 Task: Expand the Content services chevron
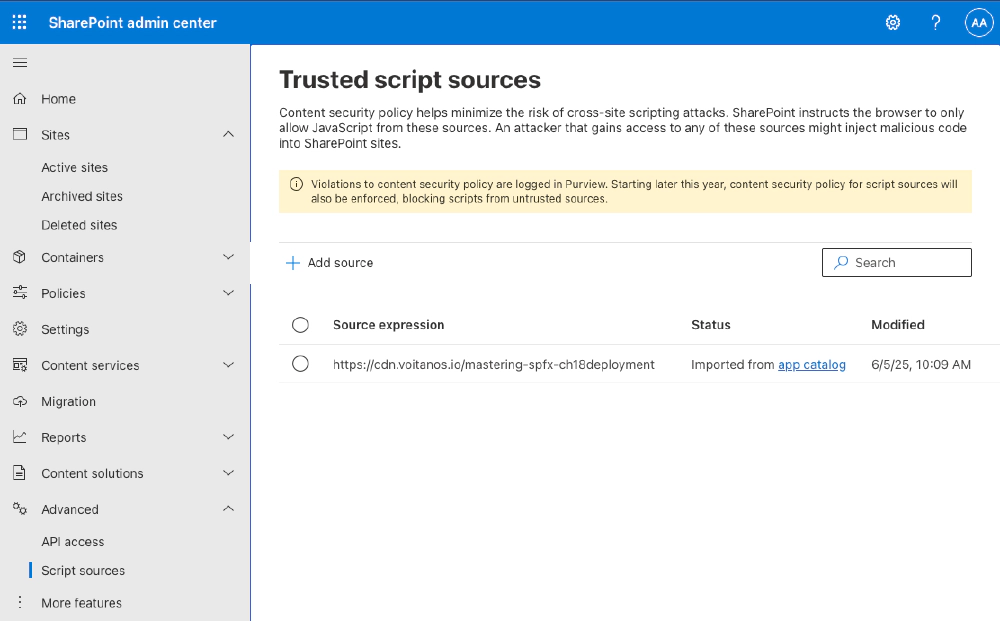tap(228, 365)
